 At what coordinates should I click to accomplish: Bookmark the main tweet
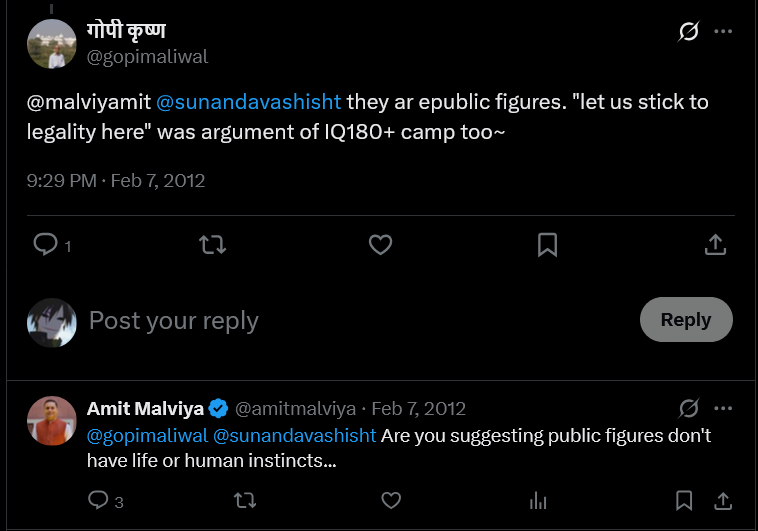547,245
